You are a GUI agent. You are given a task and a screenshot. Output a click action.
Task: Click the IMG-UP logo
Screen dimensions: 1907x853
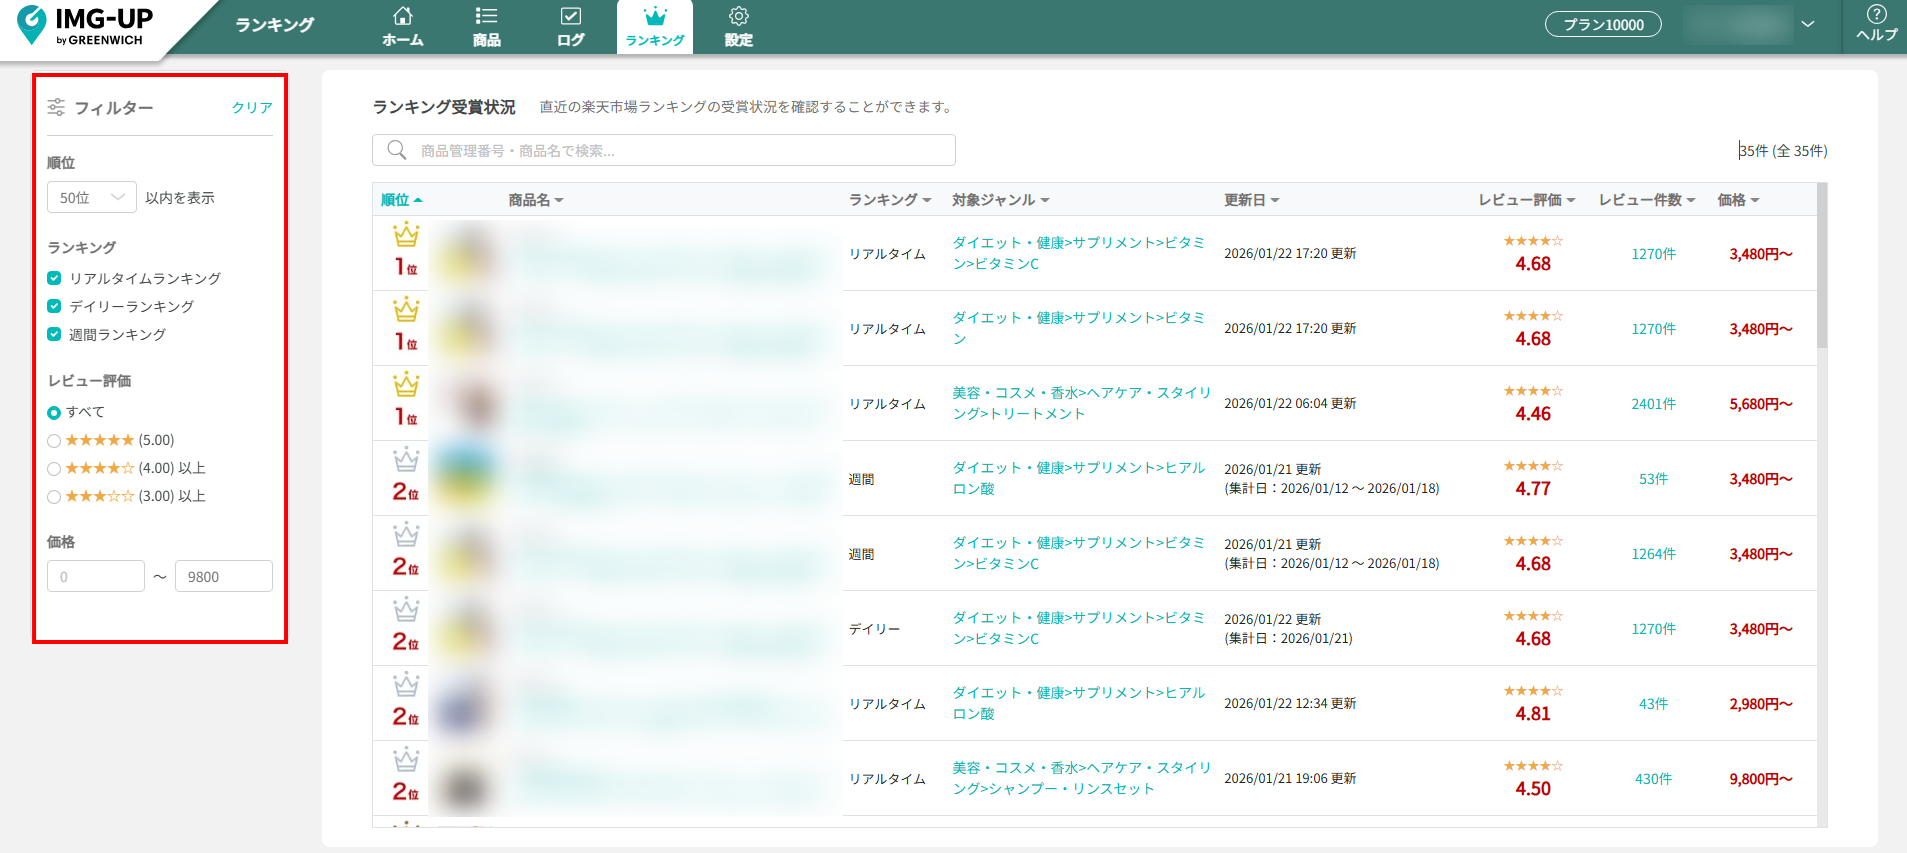87,26
